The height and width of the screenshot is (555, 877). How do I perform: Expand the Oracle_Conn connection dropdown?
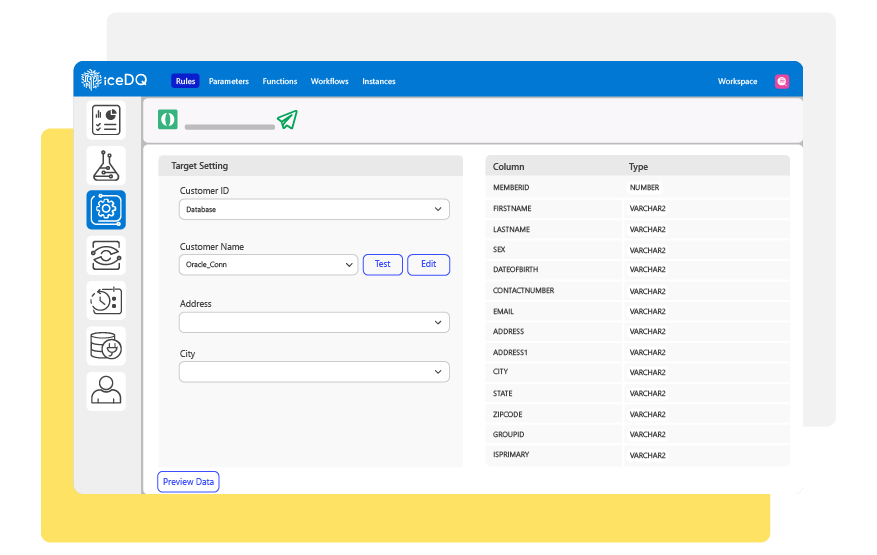click(268, 265)
